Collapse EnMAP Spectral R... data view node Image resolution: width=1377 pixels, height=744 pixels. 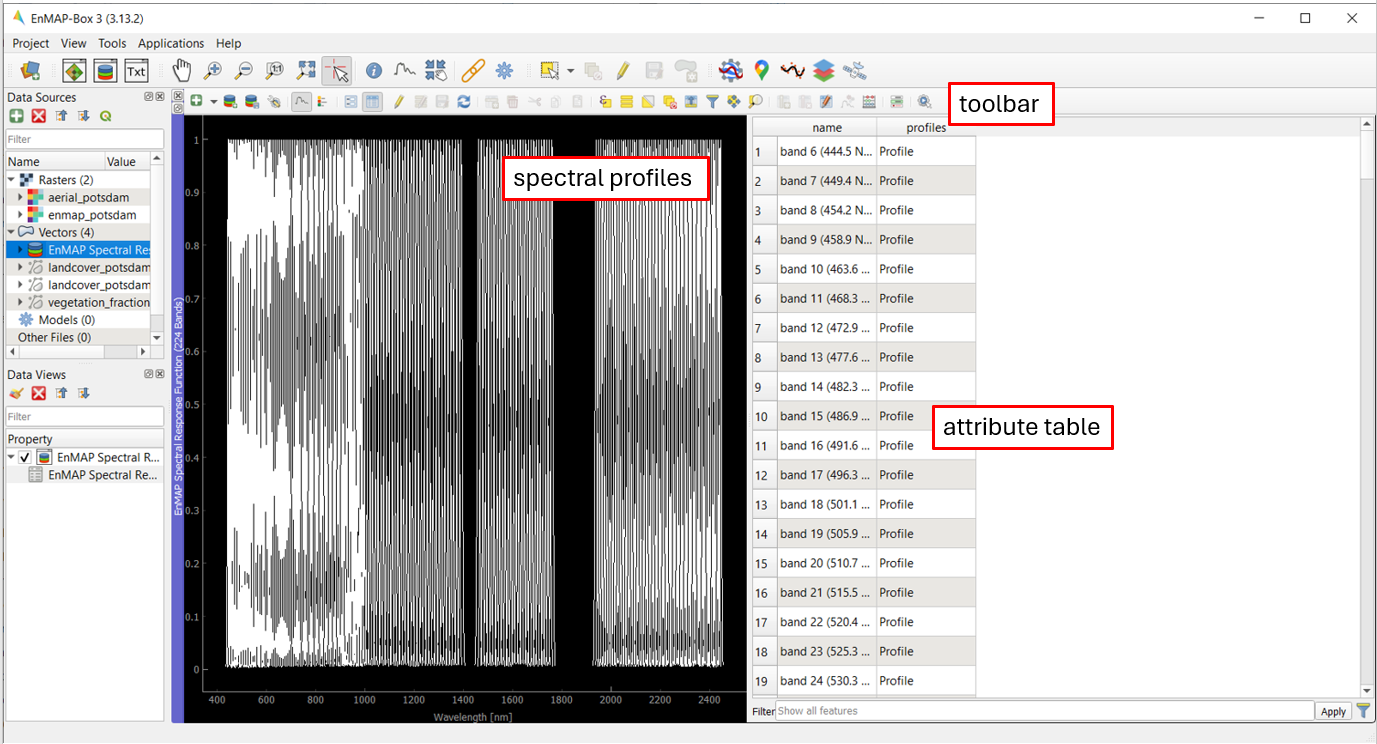[x=12, y=457]
